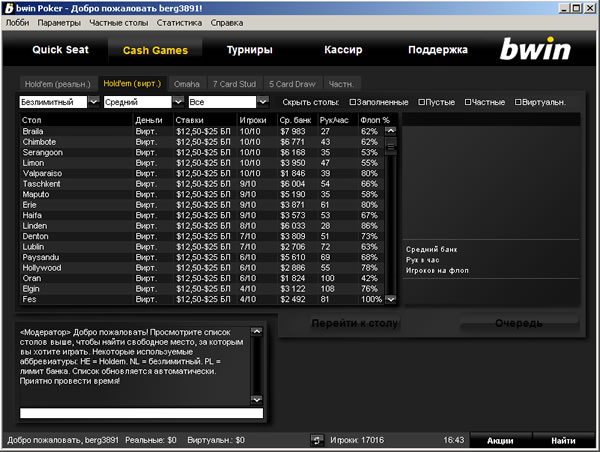600x452 pixels.
Task: Click the Перейти к столу button
Action: [x=354, y=323]
